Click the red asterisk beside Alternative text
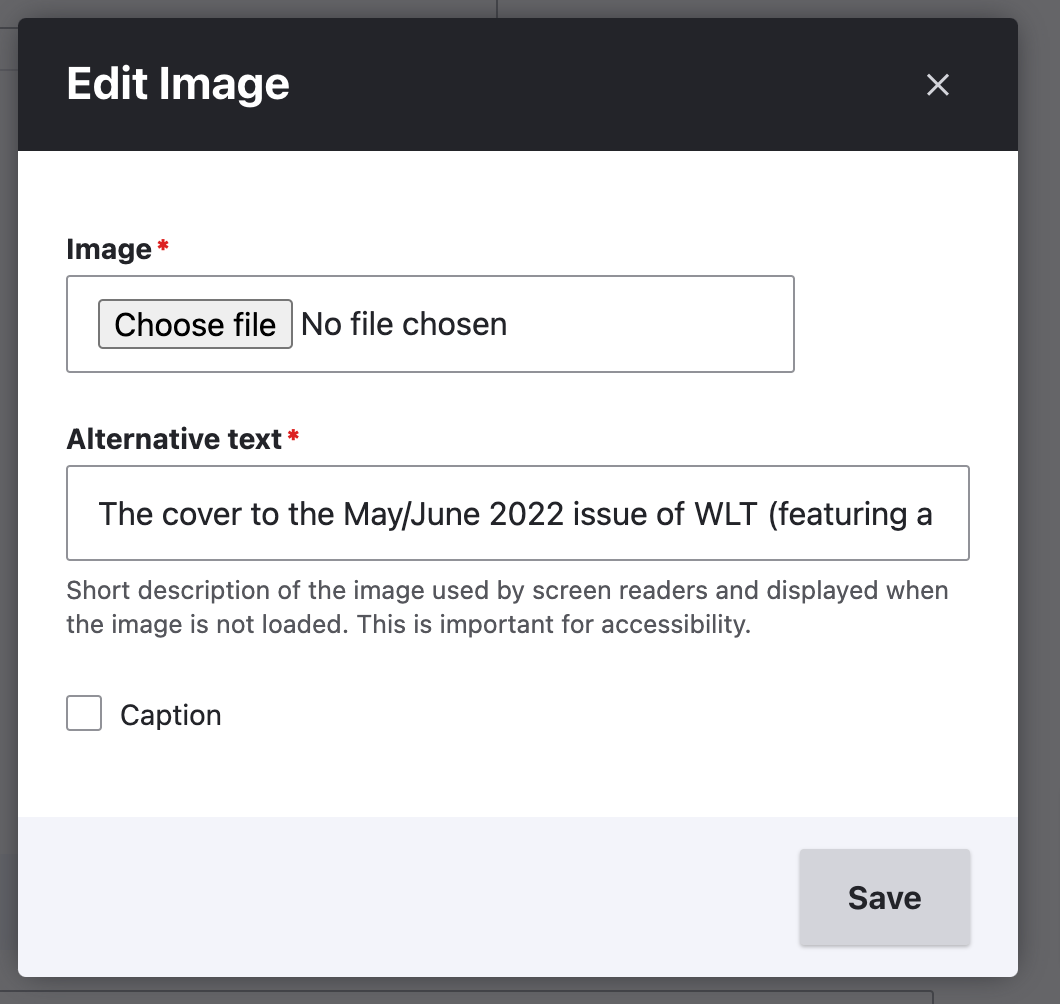 [x=293, y=435]
